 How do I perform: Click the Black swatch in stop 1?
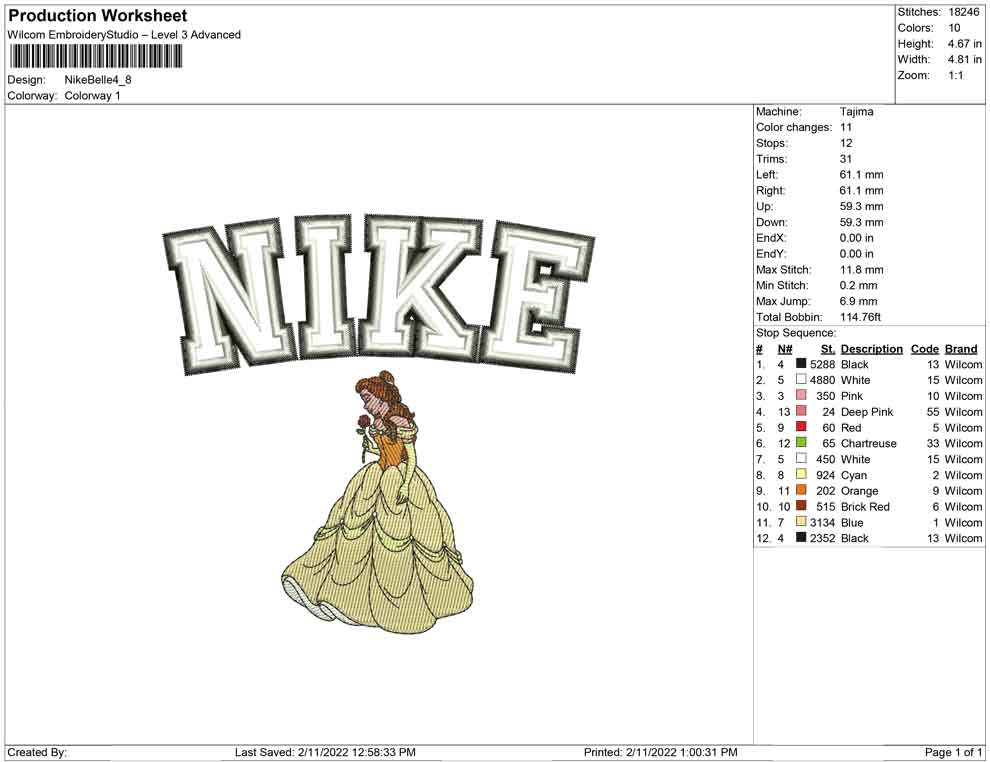tap(801, 364)
